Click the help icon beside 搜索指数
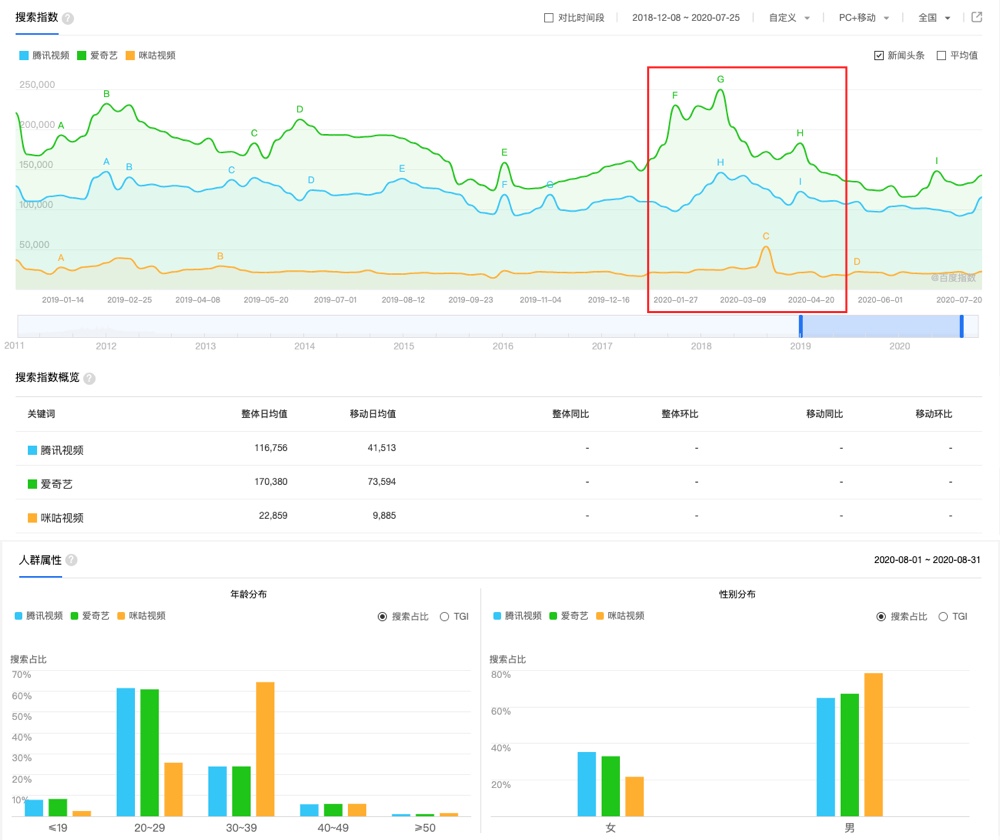 (68, 18)
